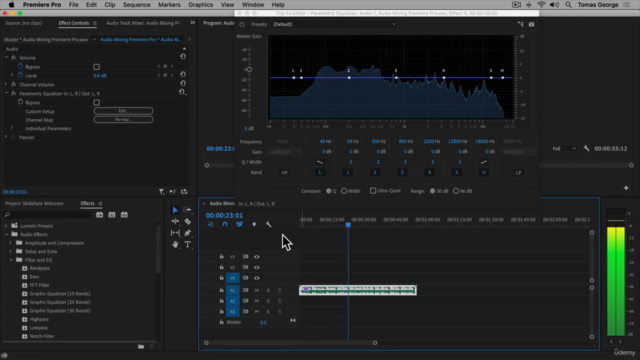The height and width of the screenshot is (360, 640).
Task: Select Constant Width radio button
Action: click(344, 191)
